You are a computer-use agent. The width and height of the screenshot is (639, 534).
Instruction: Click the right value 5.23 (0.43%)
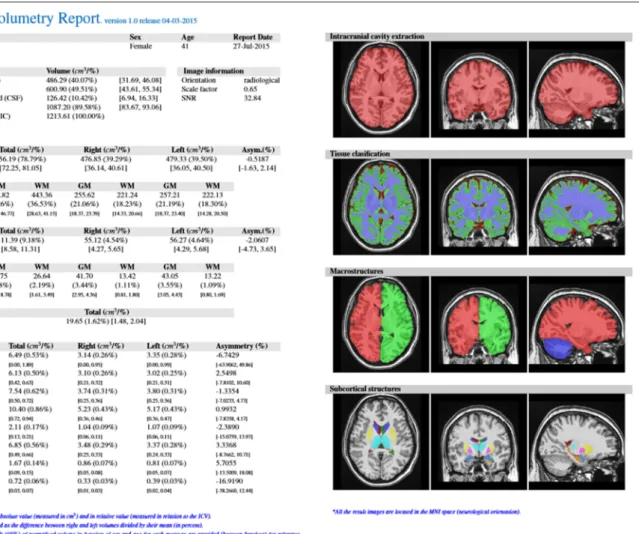(x=97, y=409)
